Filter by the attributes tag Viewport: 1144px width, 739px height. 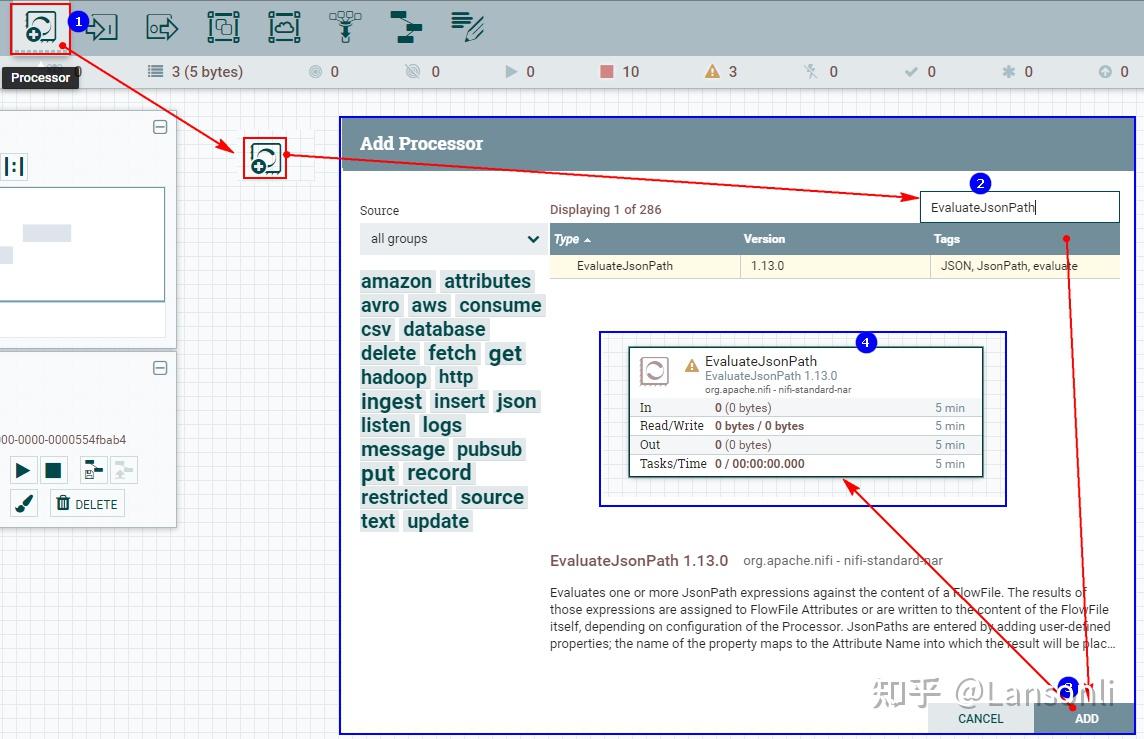pyautogui.click(x=487, y=282)
